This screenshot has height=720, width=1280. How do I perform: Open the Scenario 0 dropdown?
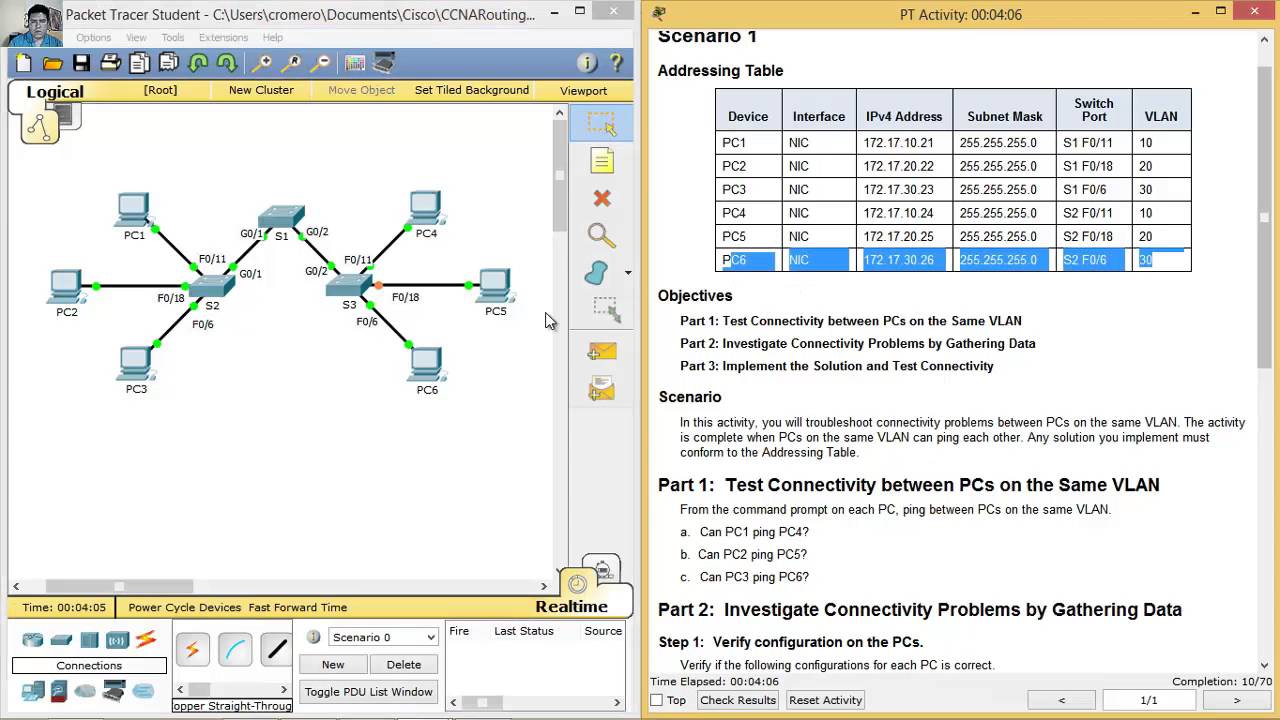(x=384, y=637)
